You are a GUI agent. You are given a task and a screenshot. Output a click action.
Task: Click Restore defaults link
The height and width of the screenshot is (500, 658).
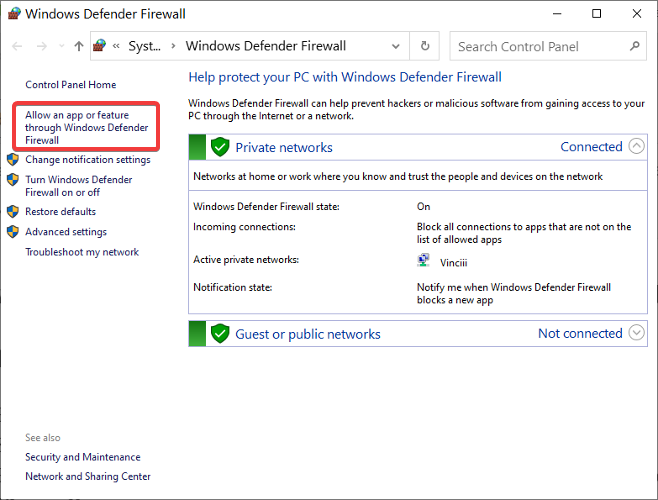pyautogui.click(x=60, y=212)
